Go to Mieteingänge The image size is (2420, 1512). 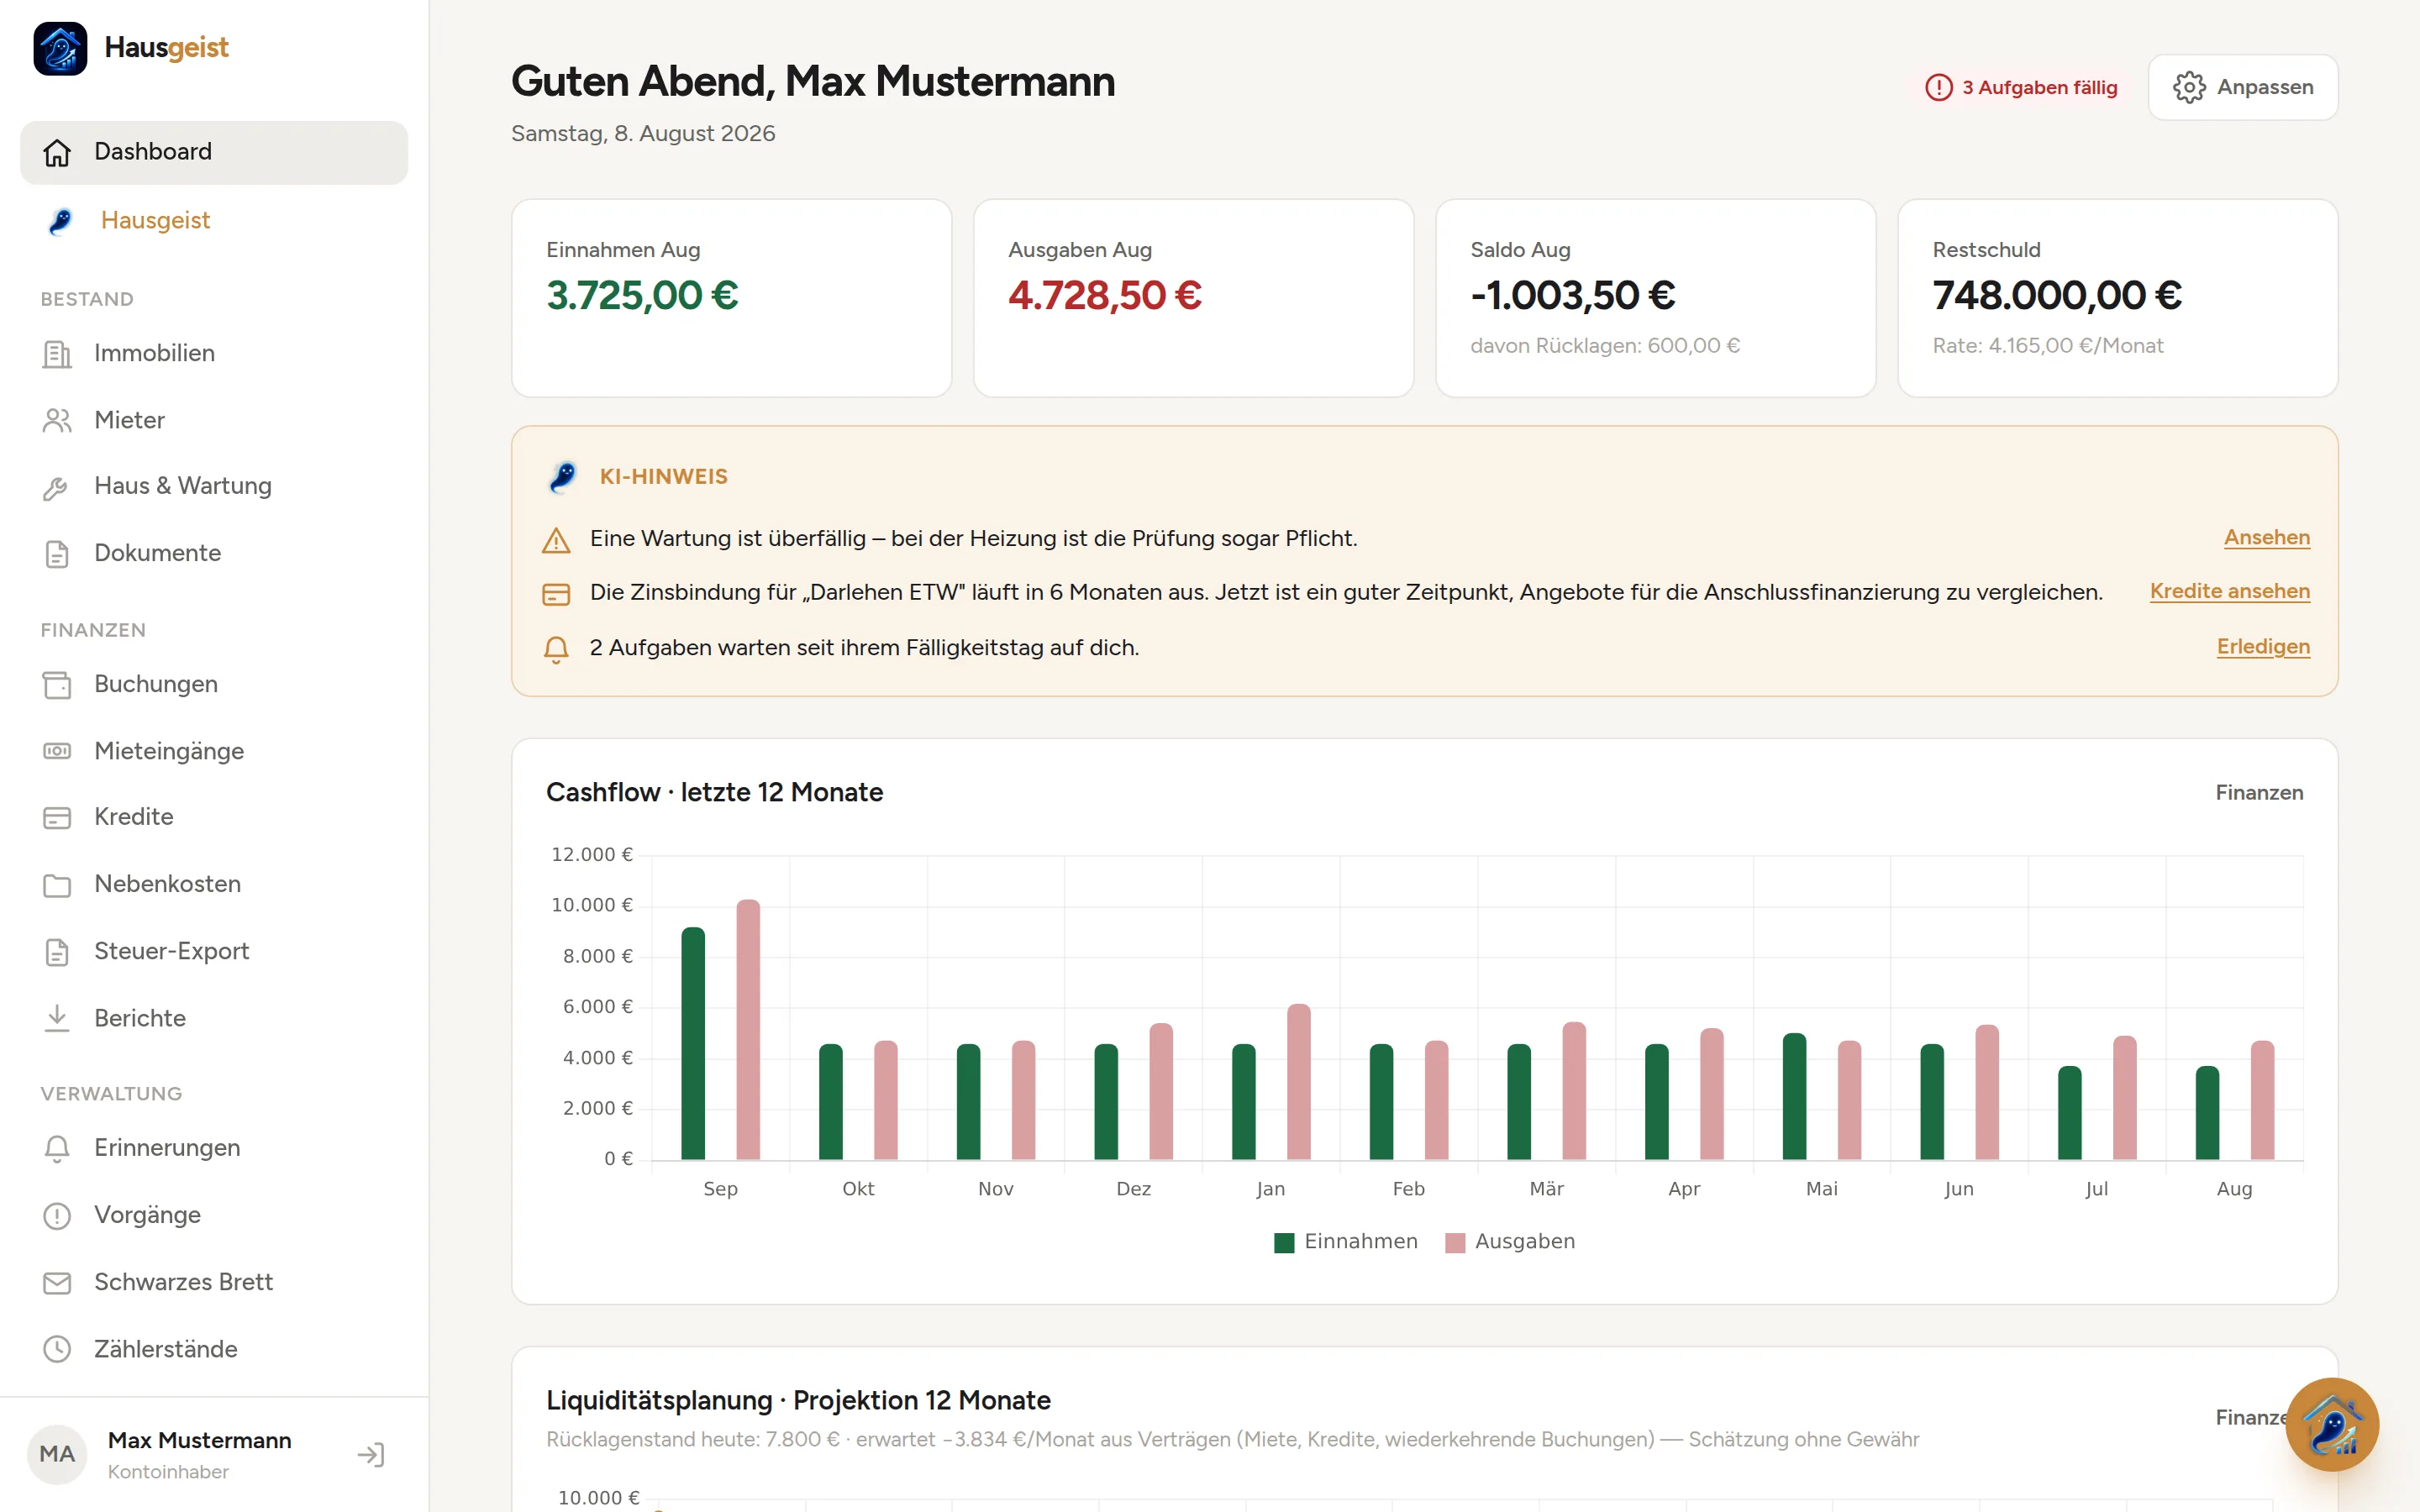coord(214,751)
